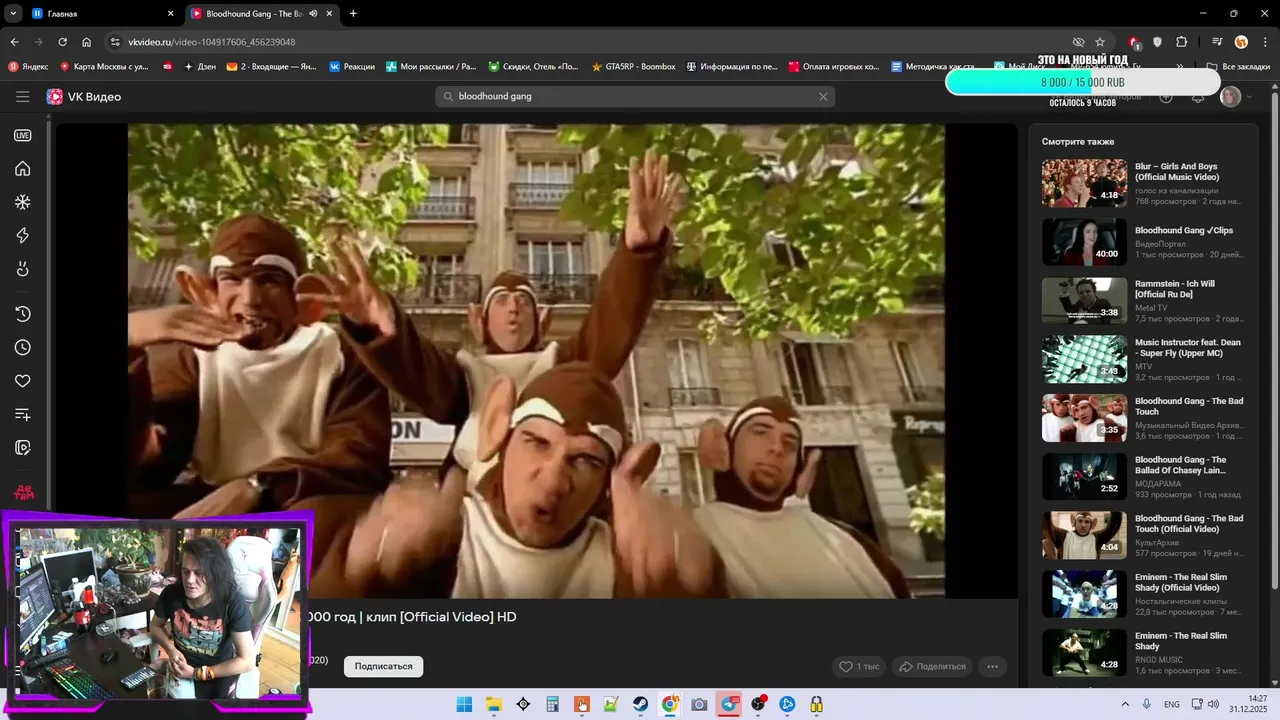Expand hidden bookmarks chevron
The height and width of the screenshot is (720, 1280).
pyautogui.click(x=1180, y=67)
